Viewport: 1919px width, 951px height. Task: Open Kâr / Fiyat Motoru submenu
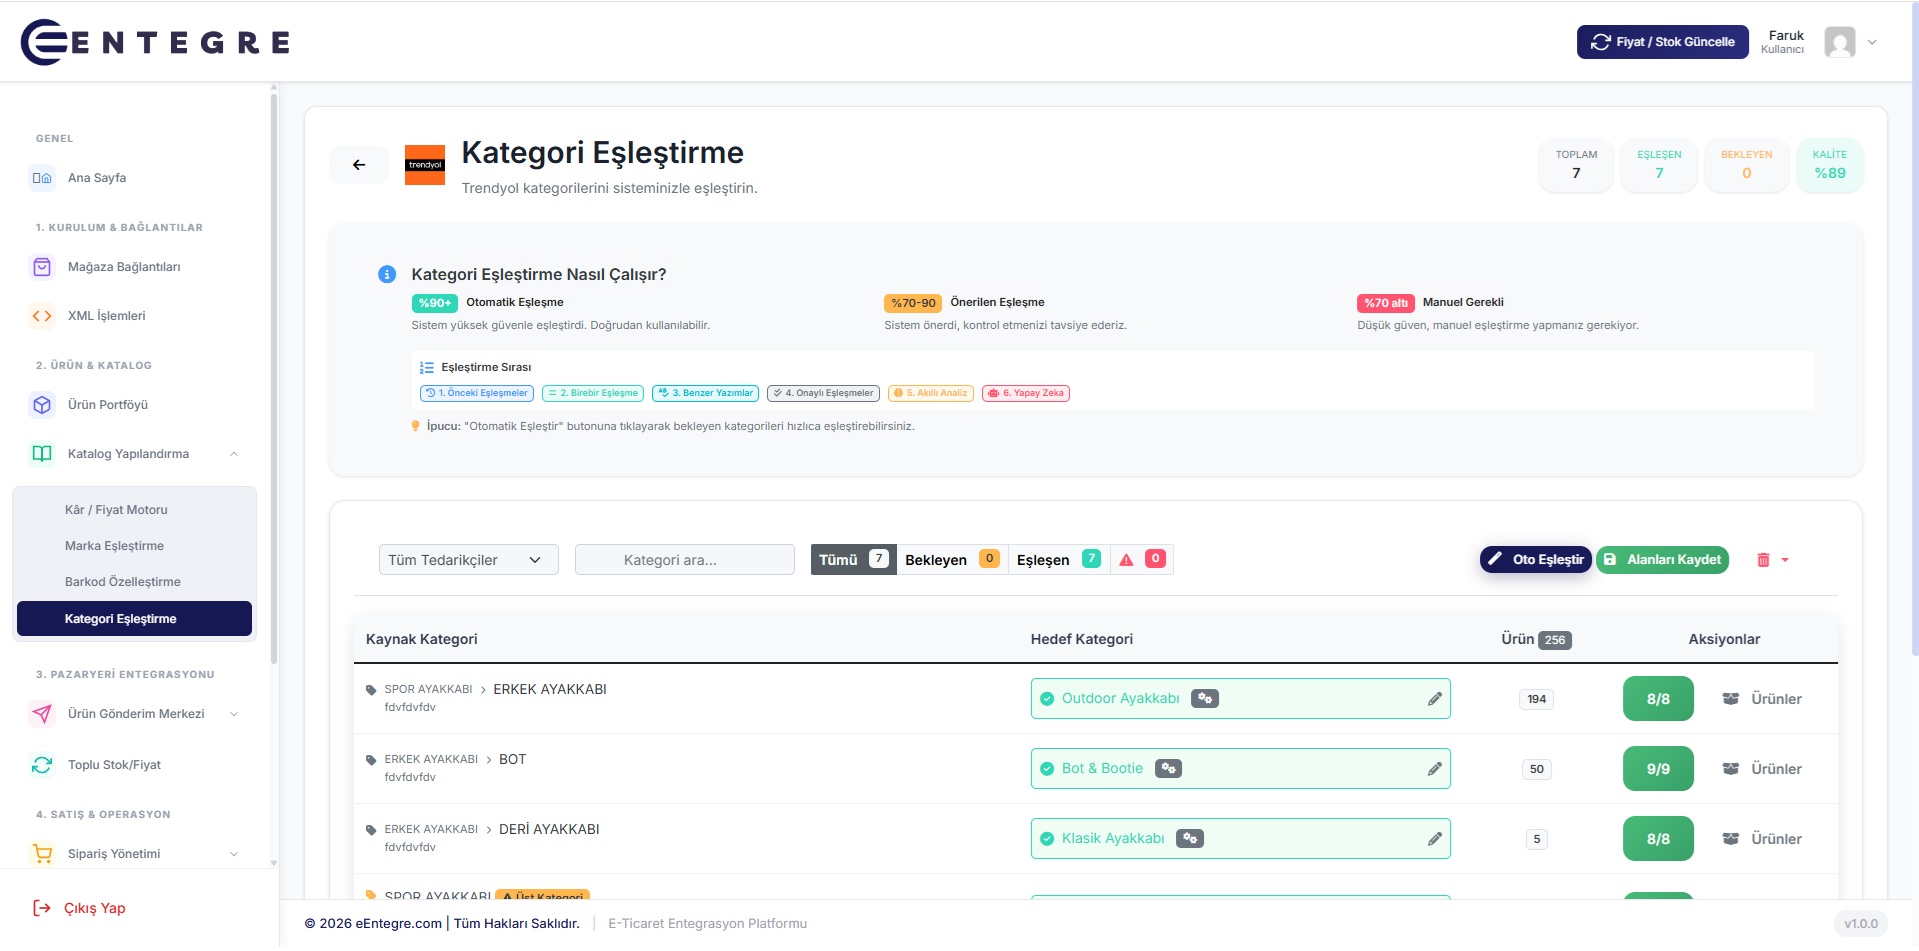click(x=116, y=510)
